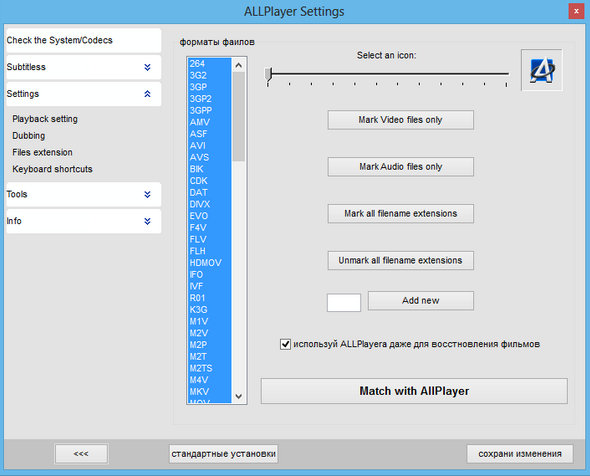Select the DIVX extension in list
The height and width of the screenshot is (476, 590).
point(210,204)
